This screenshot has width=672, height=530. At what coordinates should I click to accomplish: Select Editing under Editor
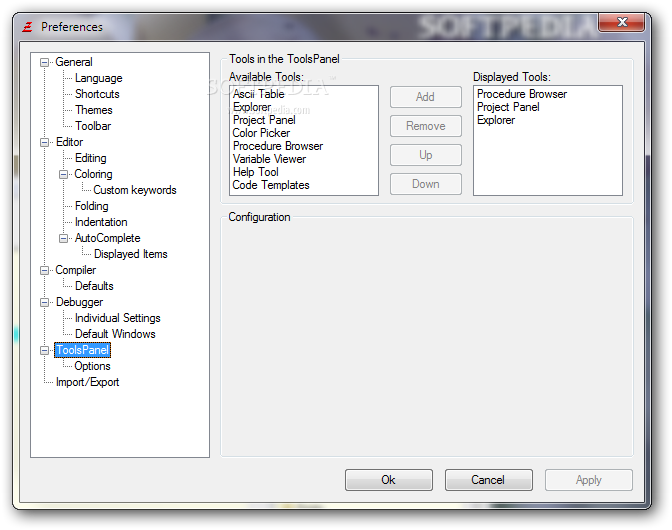tap(90, 158)
